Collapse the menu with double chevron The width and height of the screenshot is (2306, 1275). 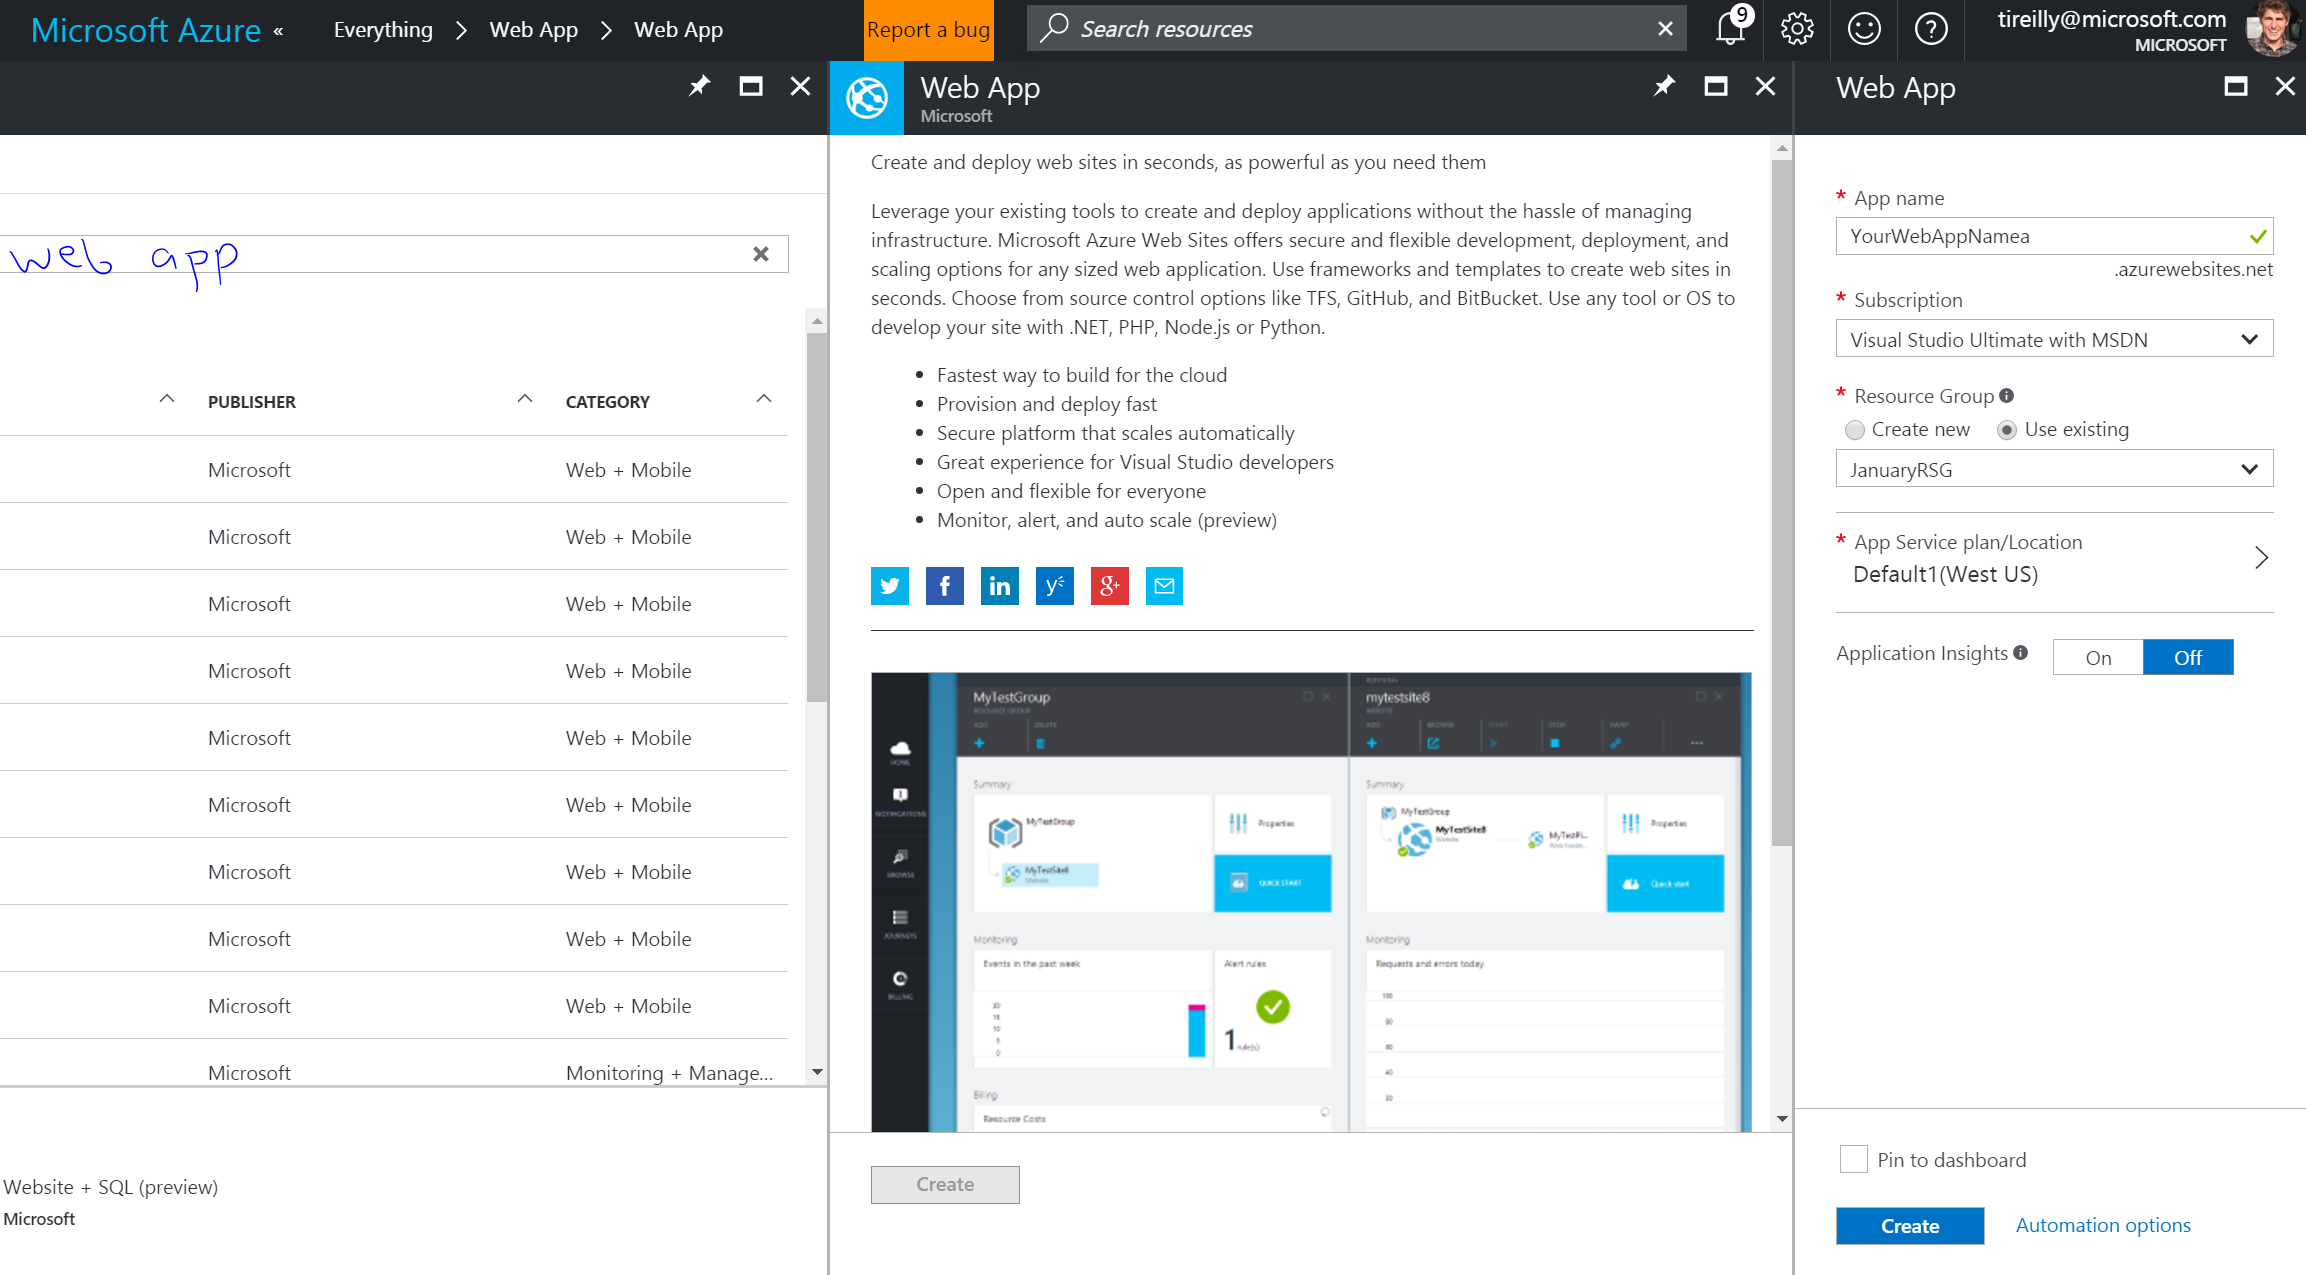(x=278, y=31)
